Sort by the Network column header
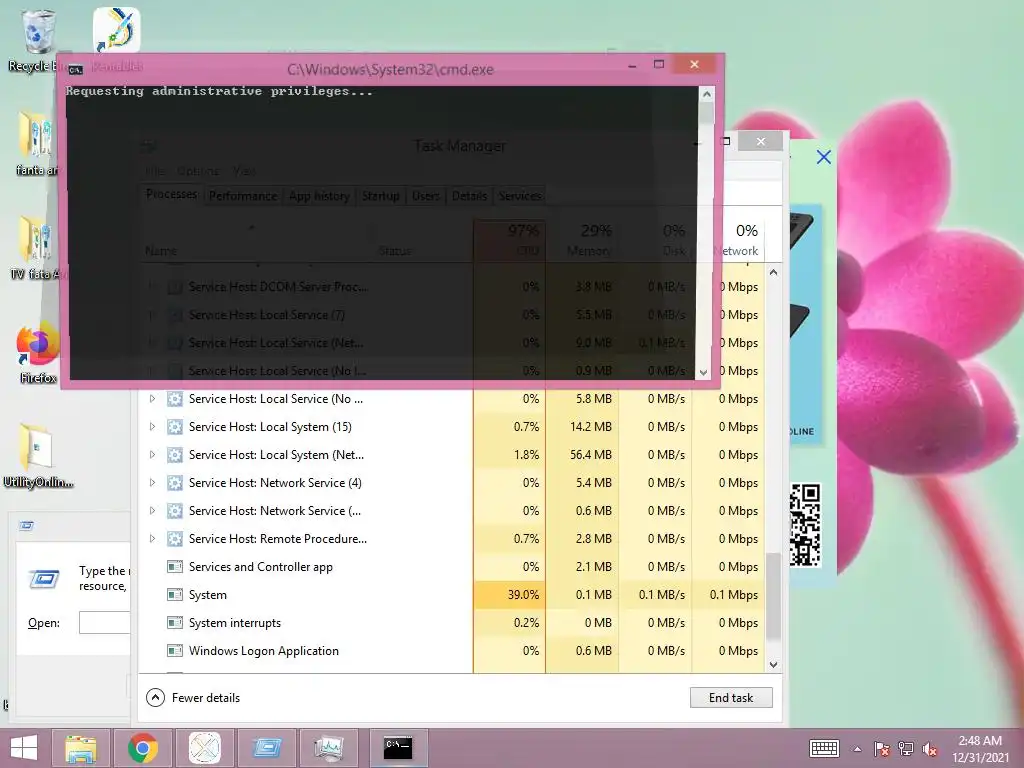This screenshot has width=1024, height=768. pyautogui.click(x=737, y=240)
